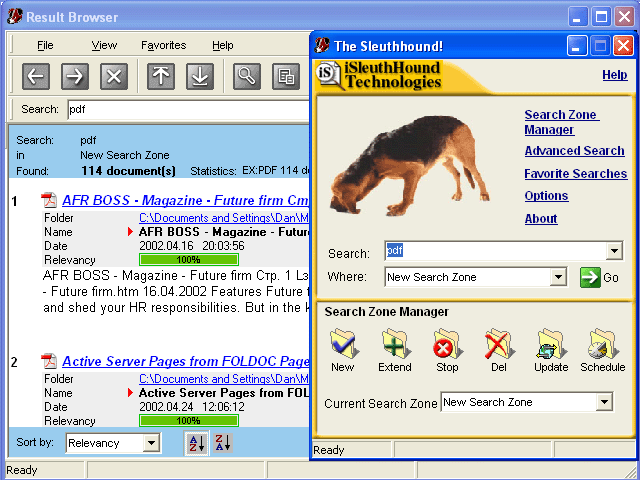Click the date 2002.04.24 12:06:12
Screen dimensions: 640x480
coord(192,407)
